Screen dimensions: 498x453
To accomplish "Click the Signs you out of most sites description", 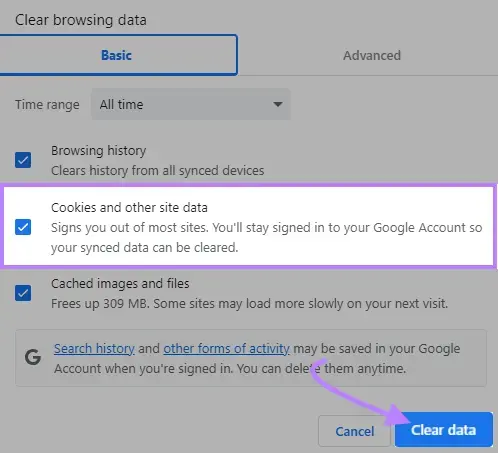I will tap(267, 238).
